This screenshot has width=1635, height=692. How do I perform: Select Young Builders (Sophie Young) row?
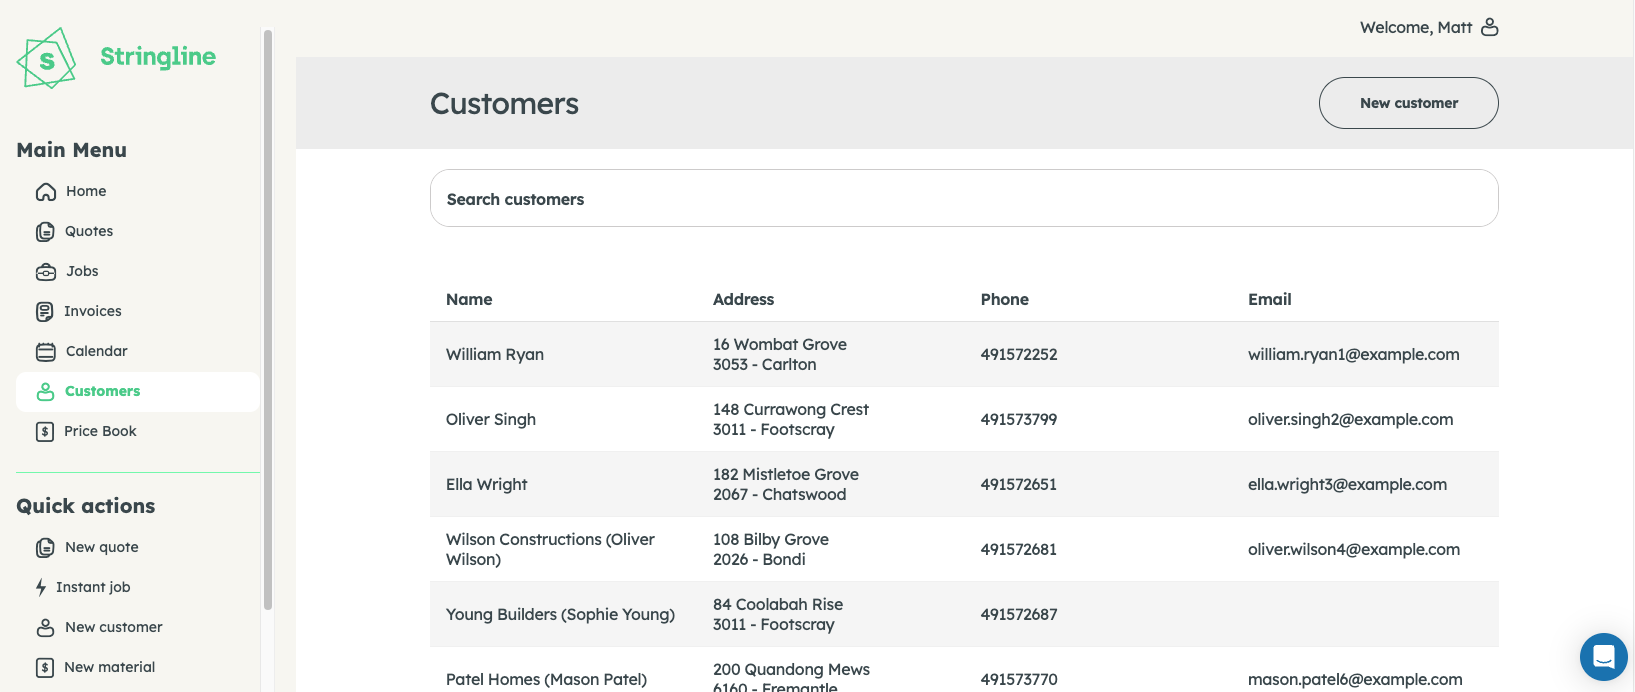point(964,614)
